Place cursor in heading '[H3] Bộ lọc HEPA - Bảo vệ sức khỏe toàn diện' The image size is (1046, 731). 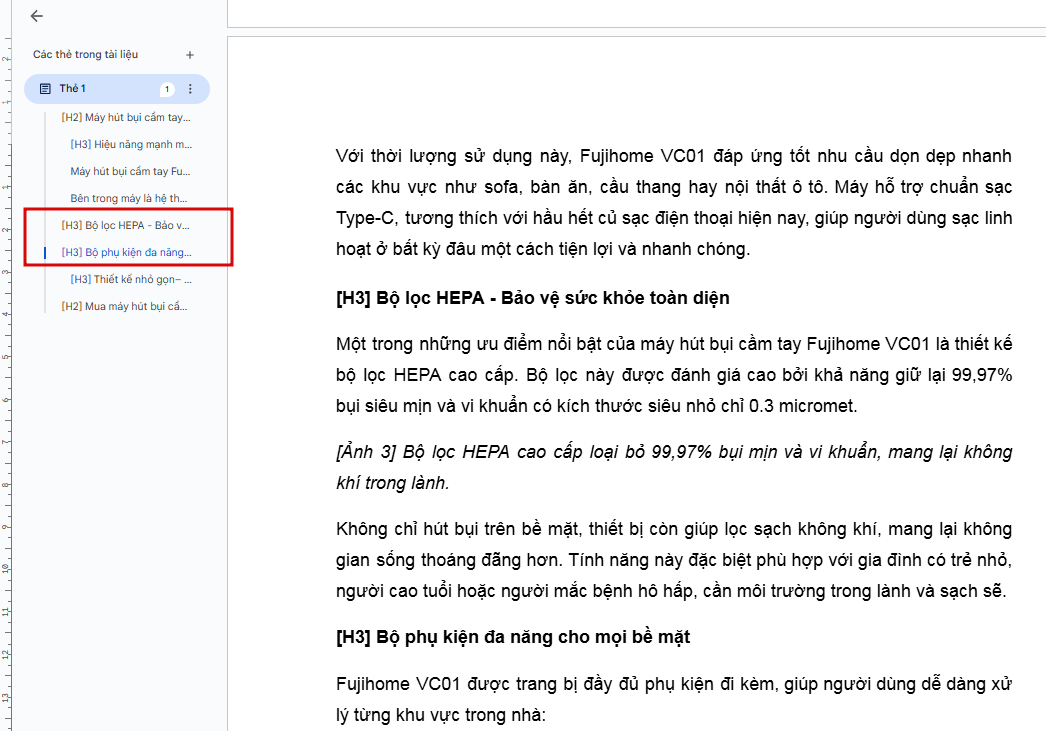(532, 297)
